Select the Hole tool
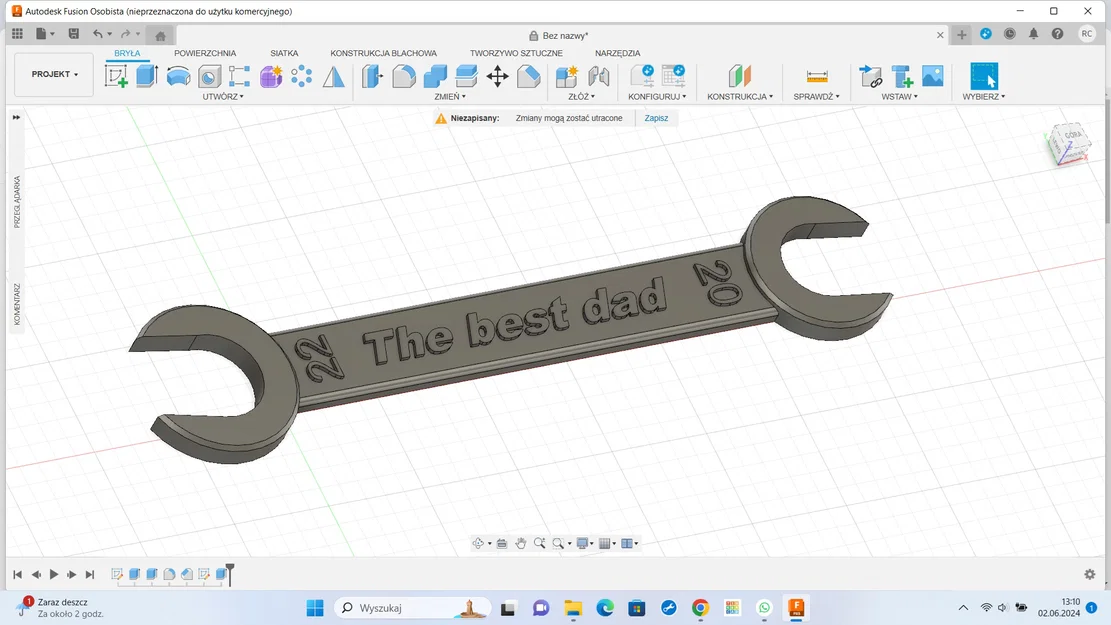The image size is (1111, 625). pyautogui.click(x=209, y=77)
